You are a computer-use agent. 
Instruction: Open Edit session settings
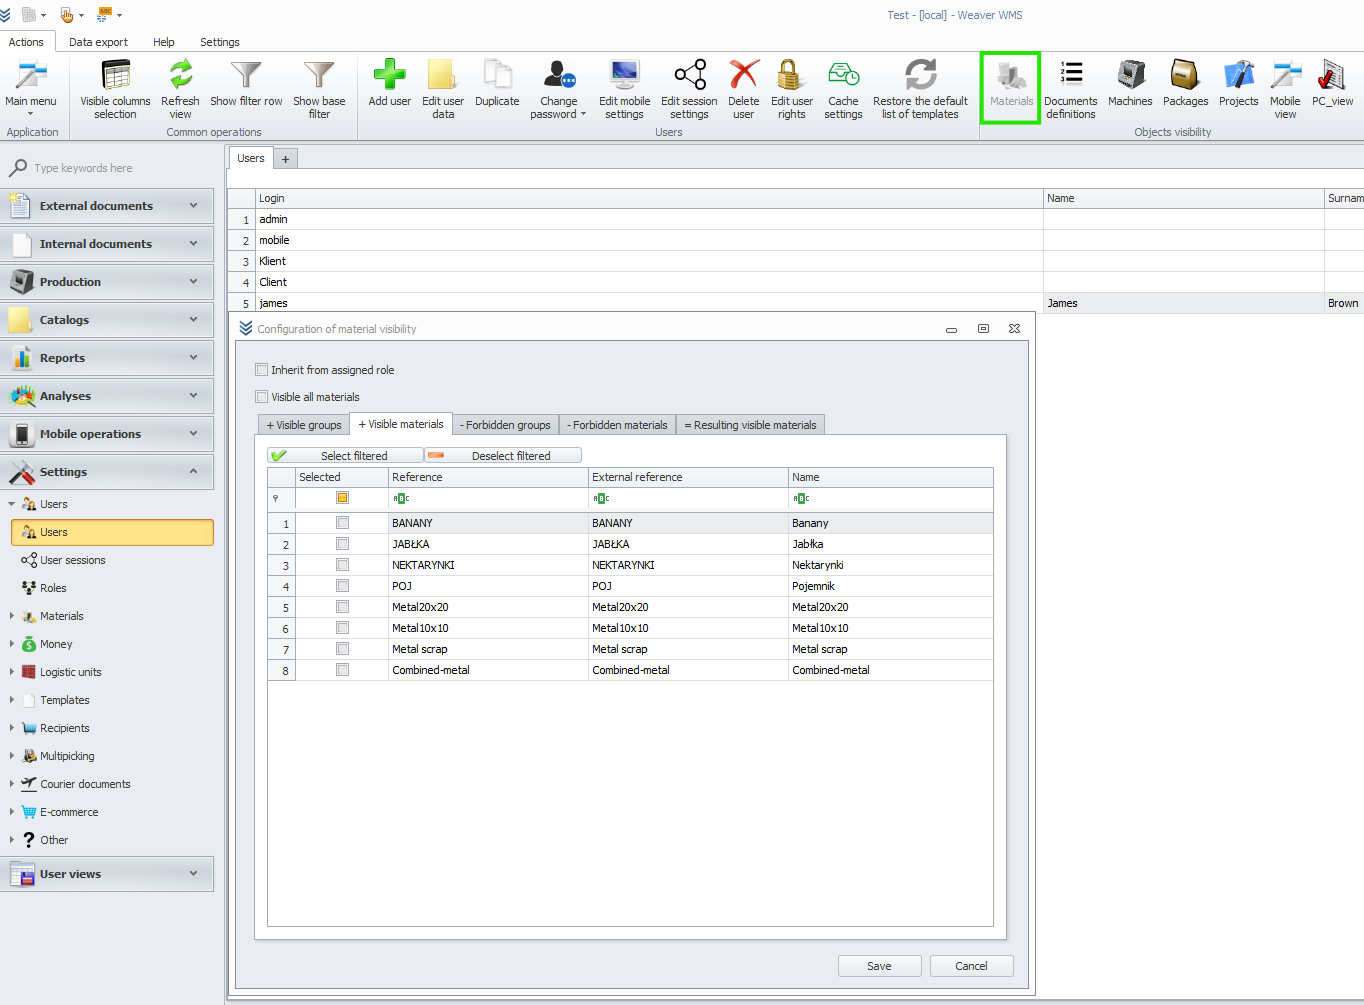click(689, 89)
